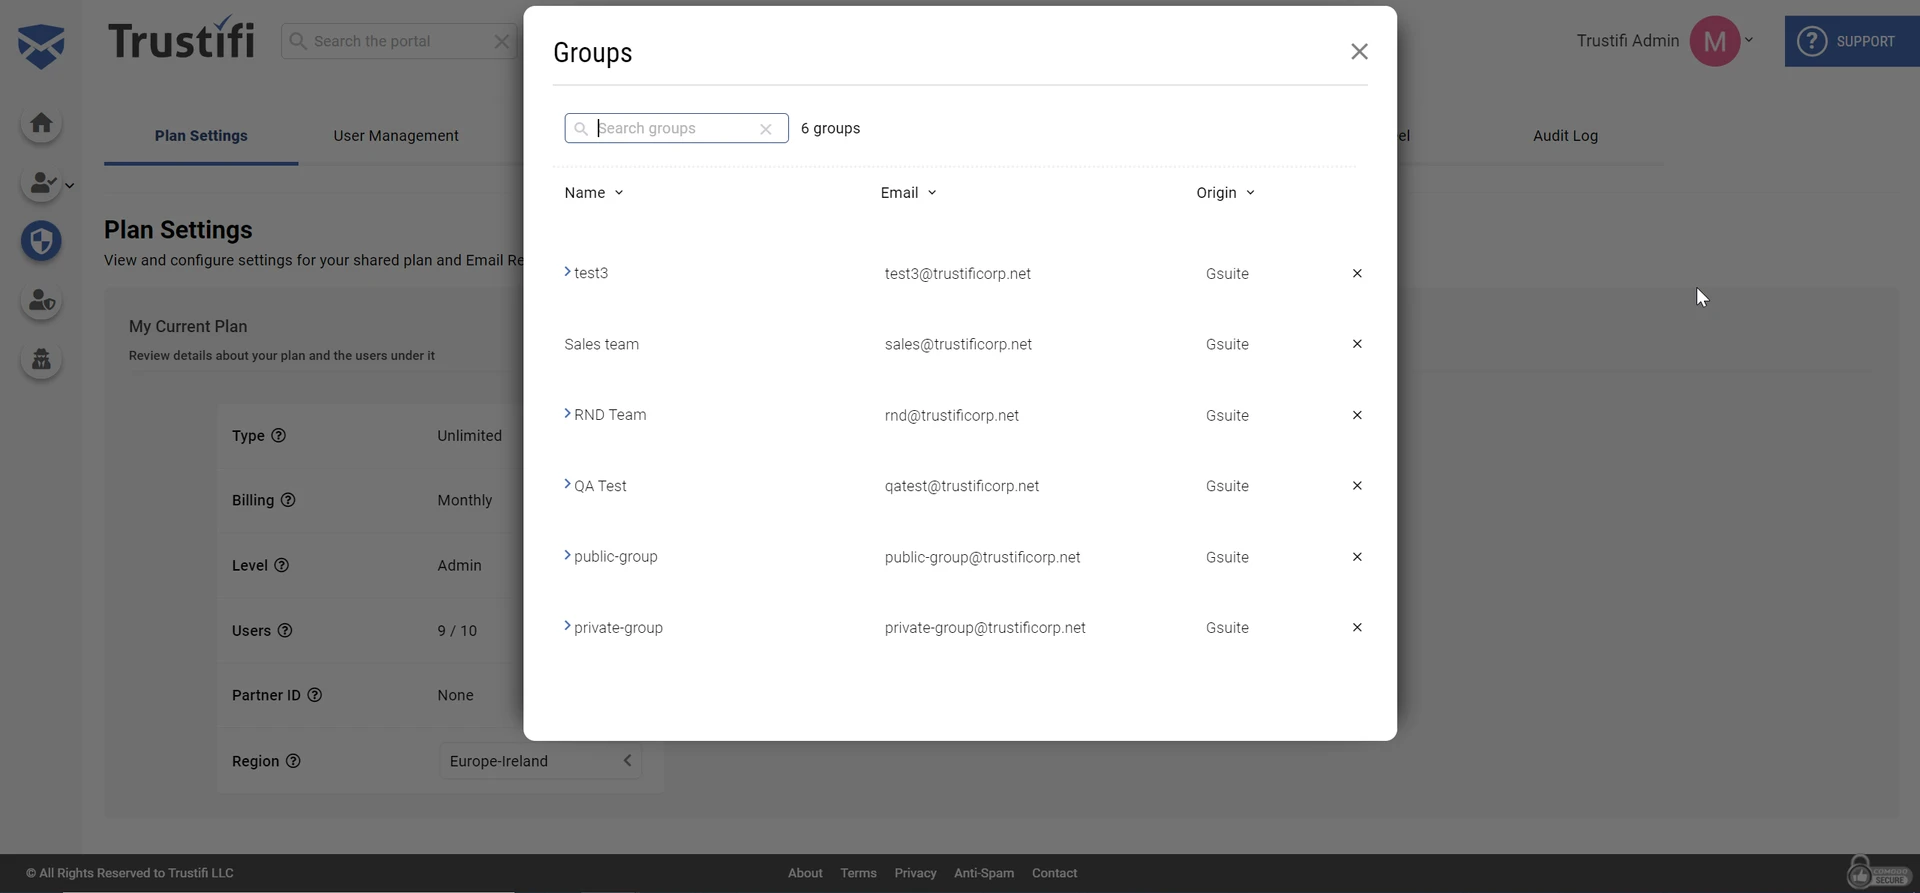
Task: Expand the QA Test group row
Action: 567,484
